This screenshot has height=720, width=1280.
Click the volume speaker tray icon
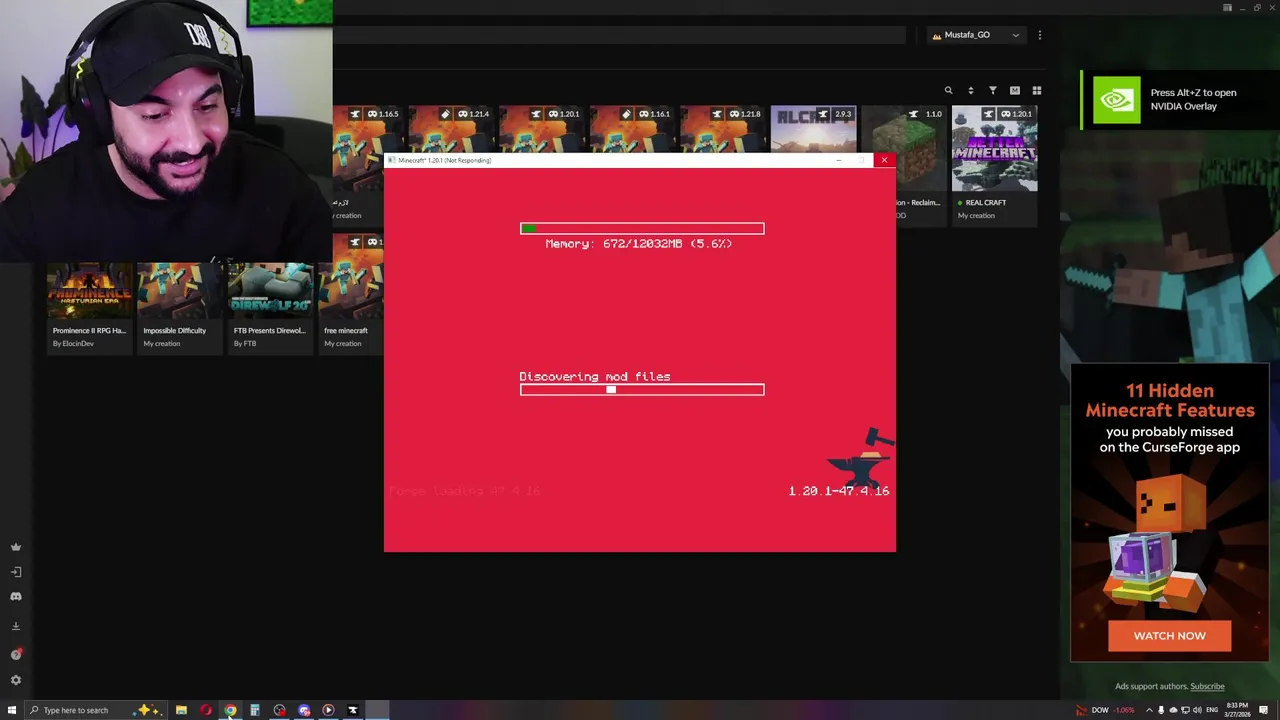[1198, 710]
